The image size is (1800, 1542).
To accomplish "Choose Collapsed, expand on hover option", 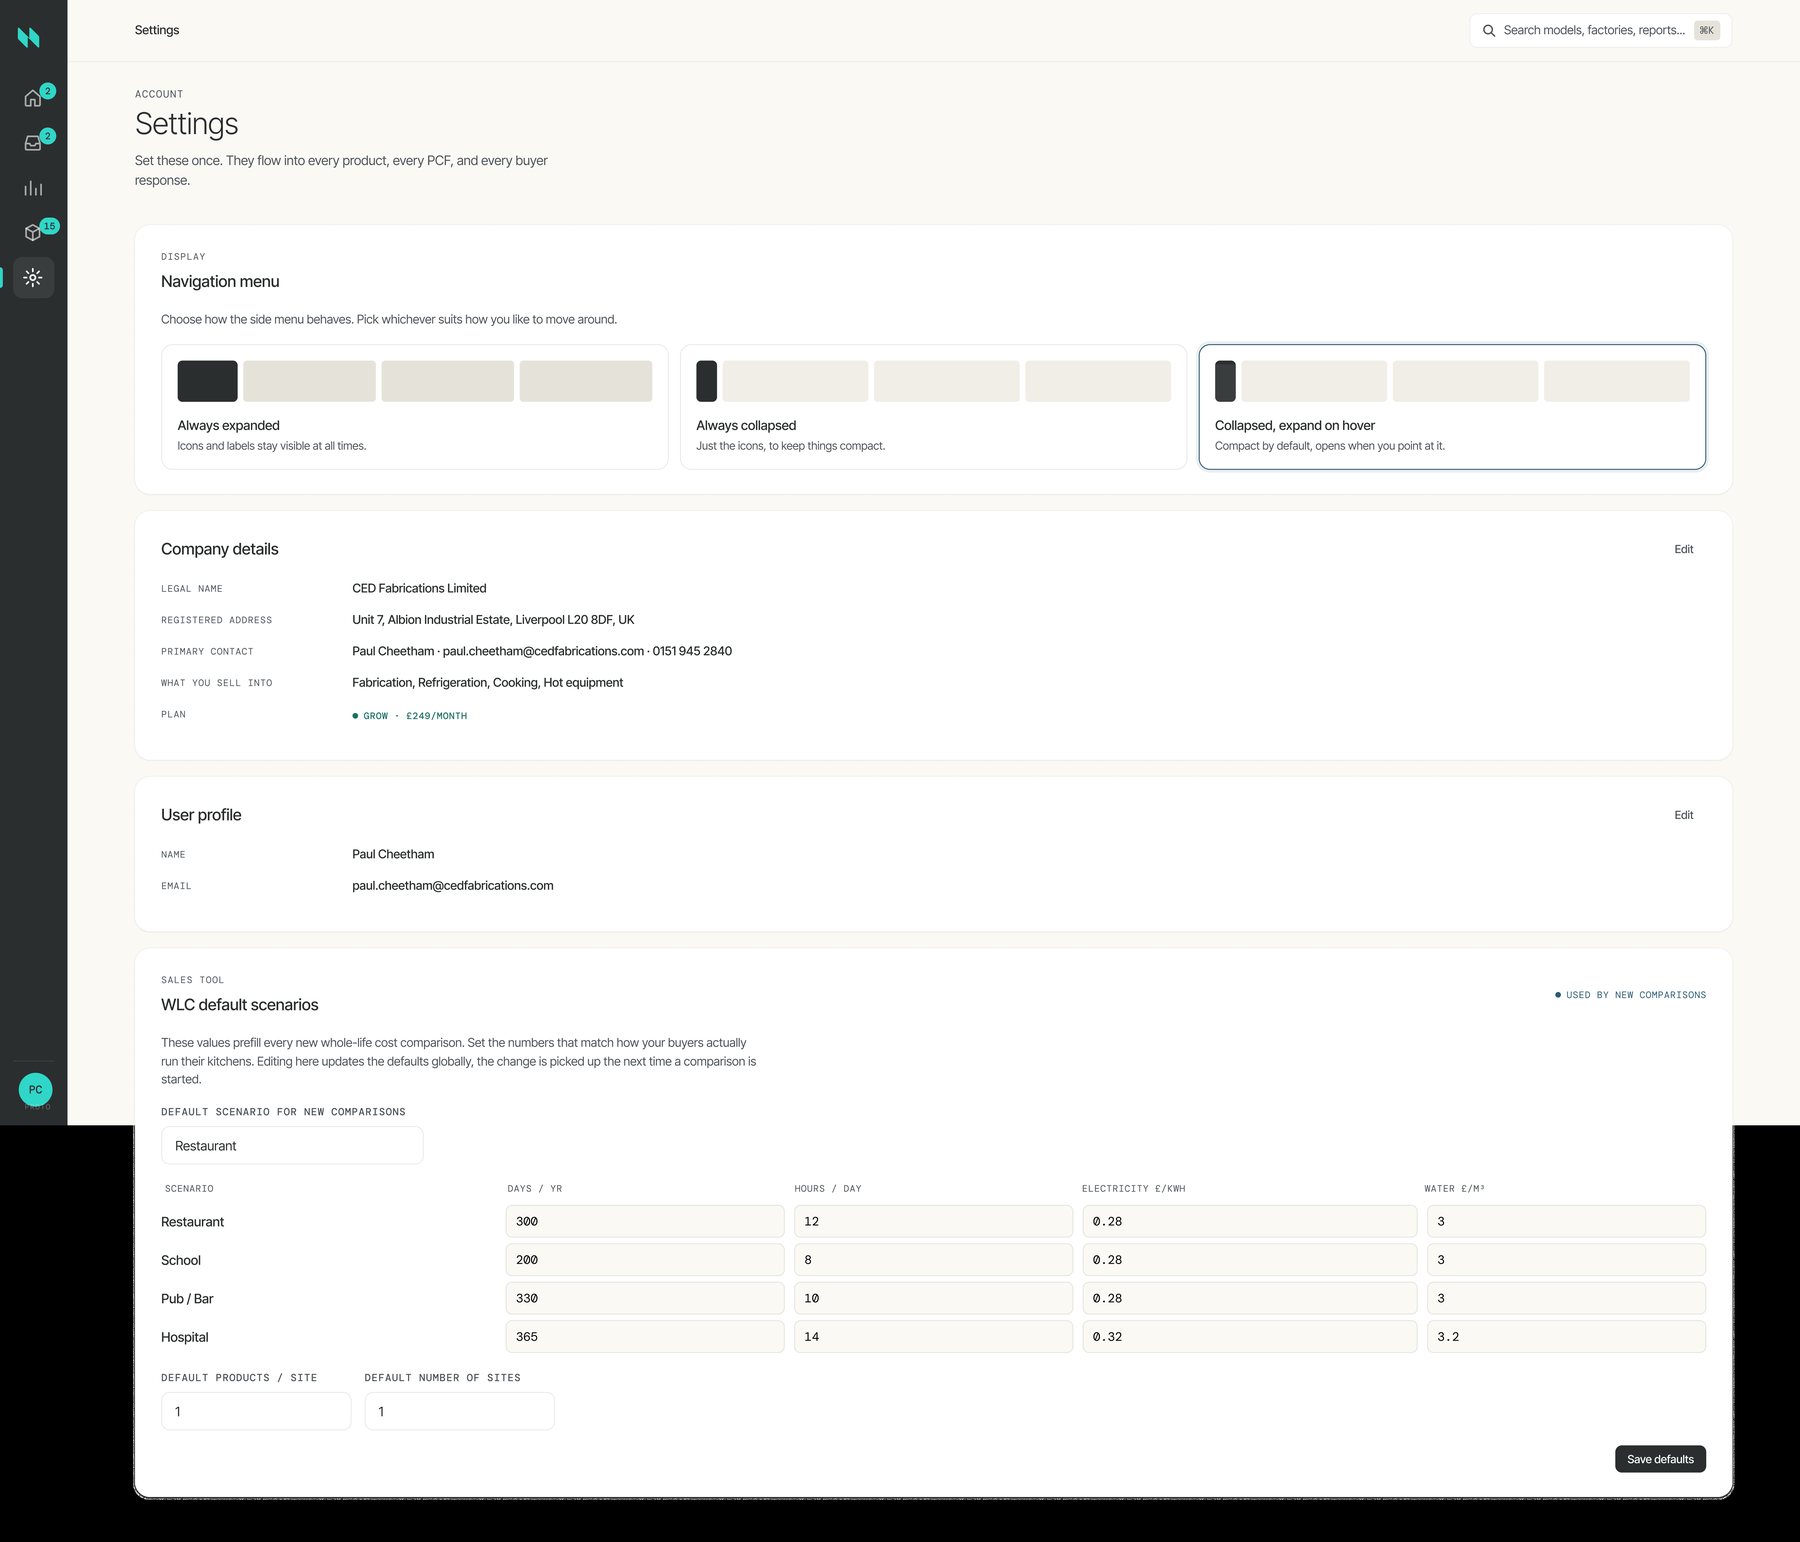I will point(1452,407).
